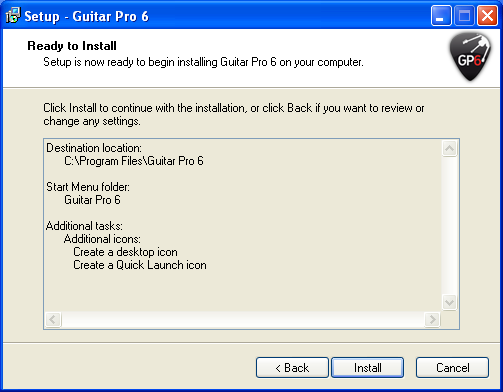
Task: Click the 'Create a Quick Launch icon' line
Action: (x=140, y=265)
